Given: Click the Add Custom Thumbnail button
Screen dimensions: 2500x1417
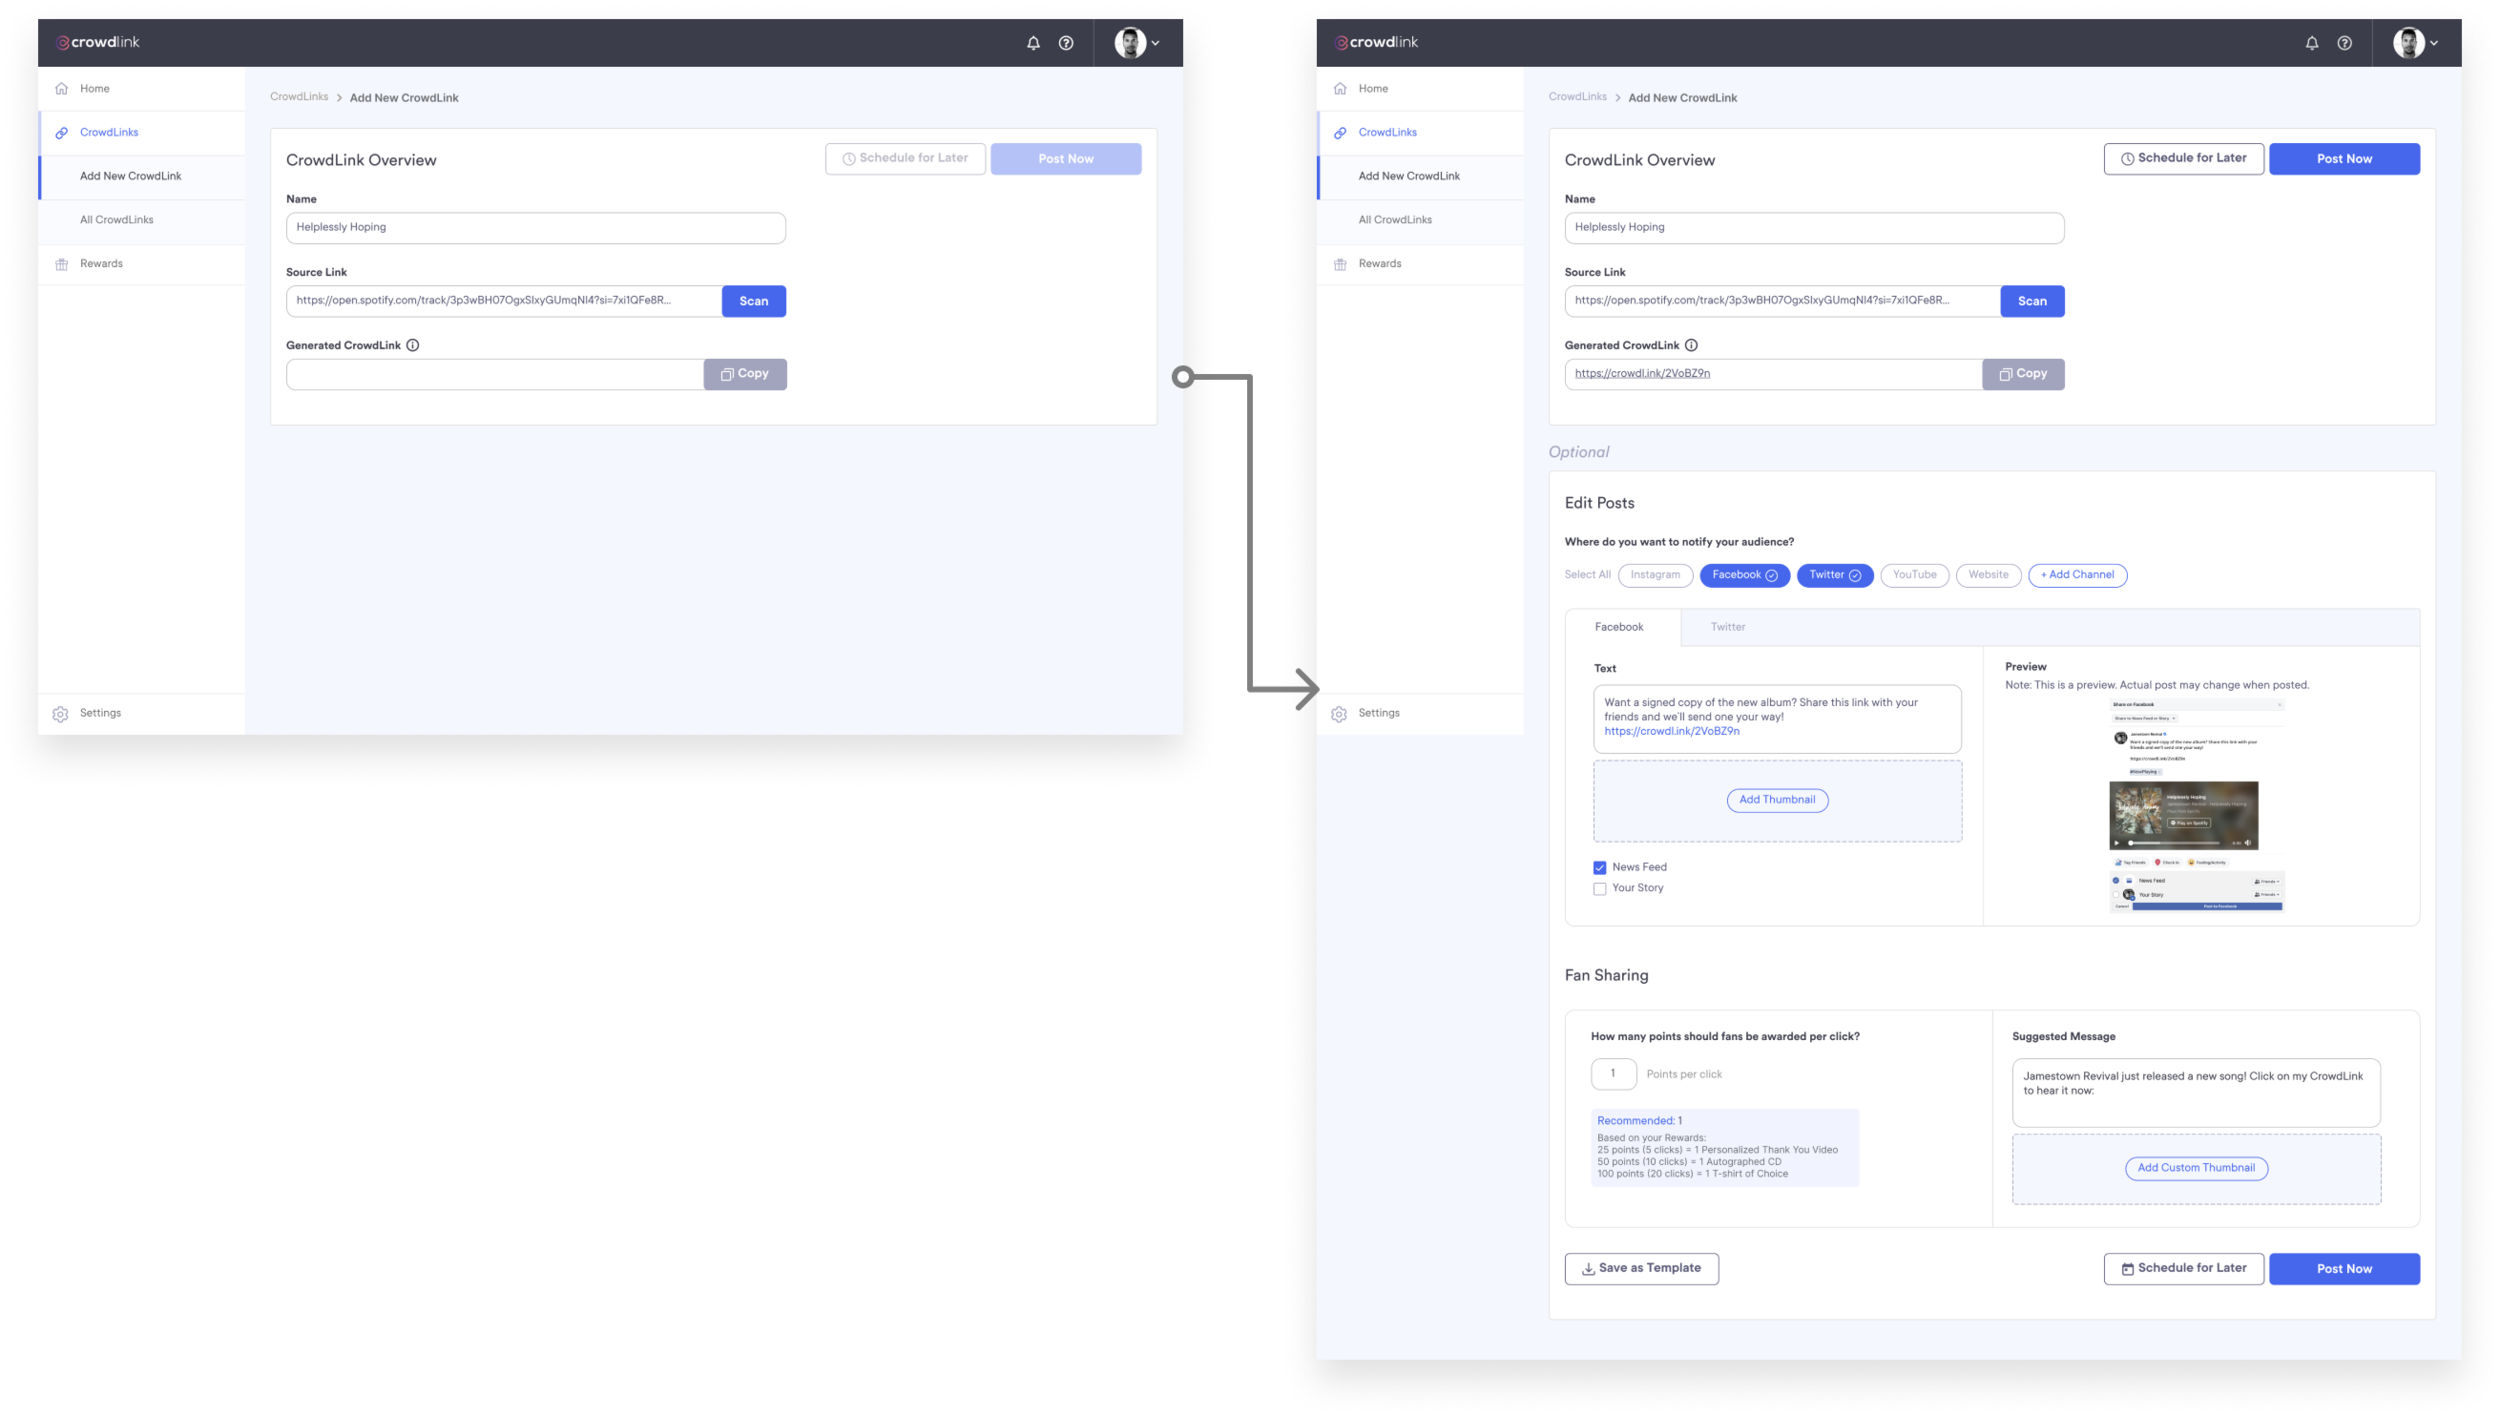Looking at the screenshot, I should click(x=2195, y=1168).
